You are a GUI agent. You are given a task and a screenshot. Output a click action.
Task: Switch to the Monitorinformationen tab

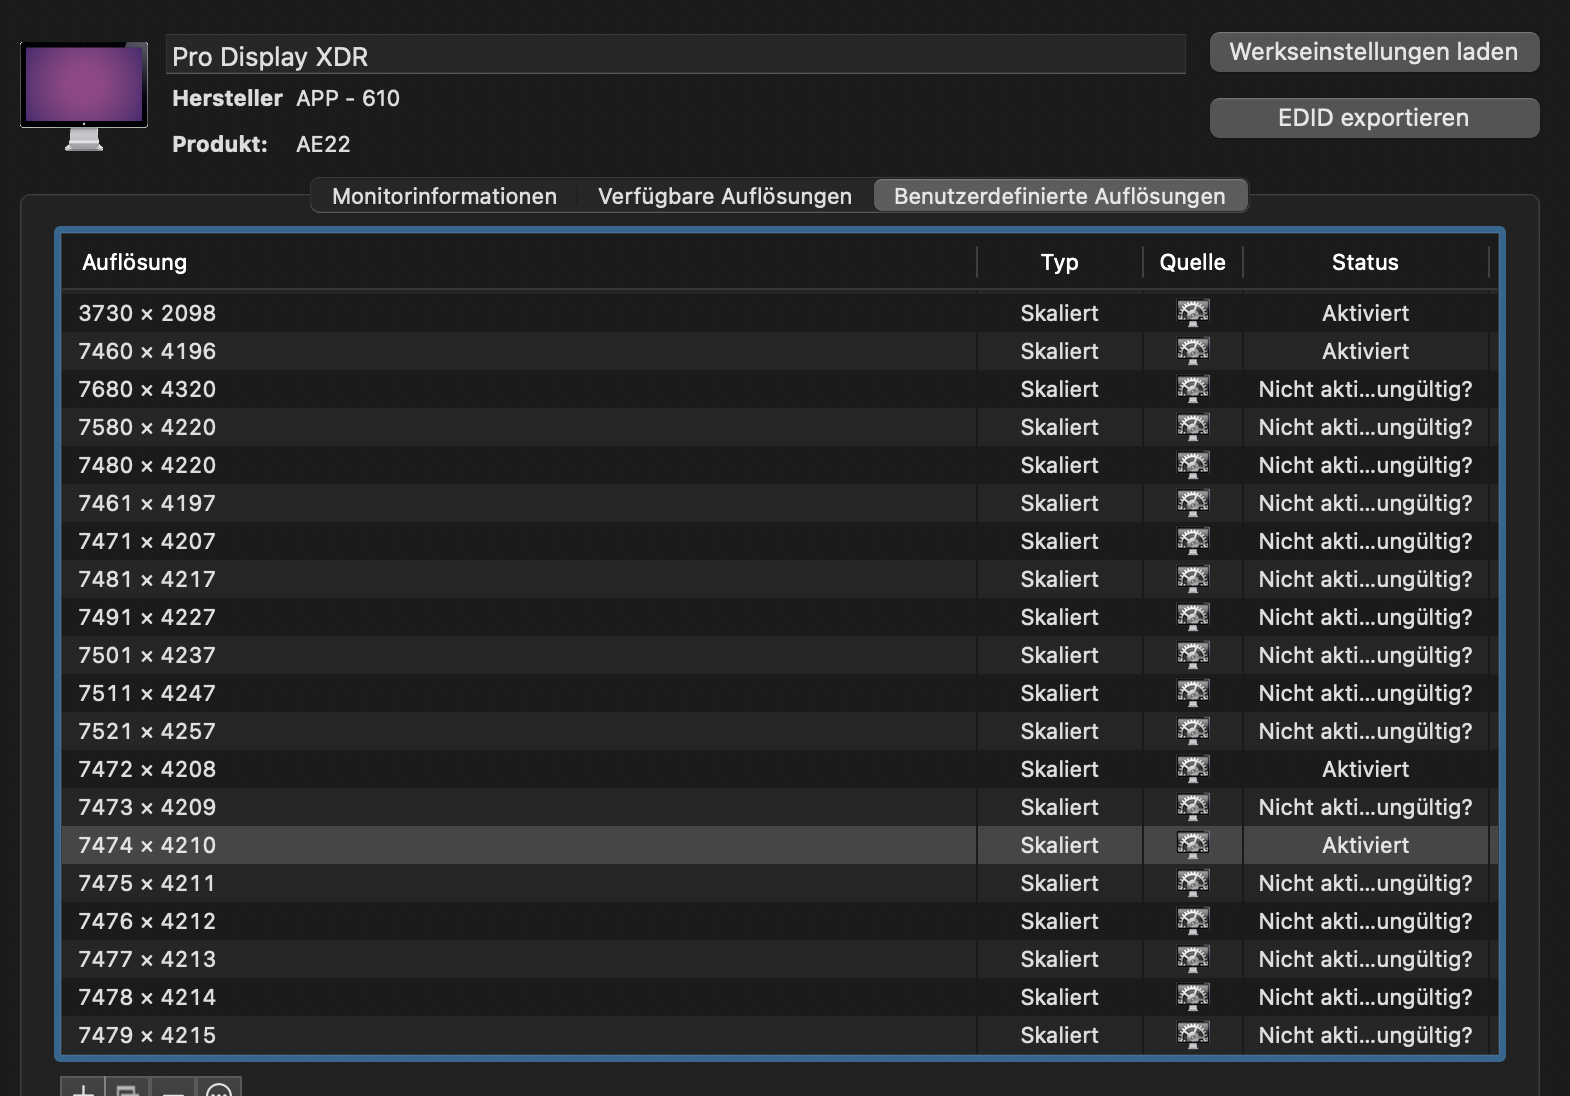(x=444, y=196)
